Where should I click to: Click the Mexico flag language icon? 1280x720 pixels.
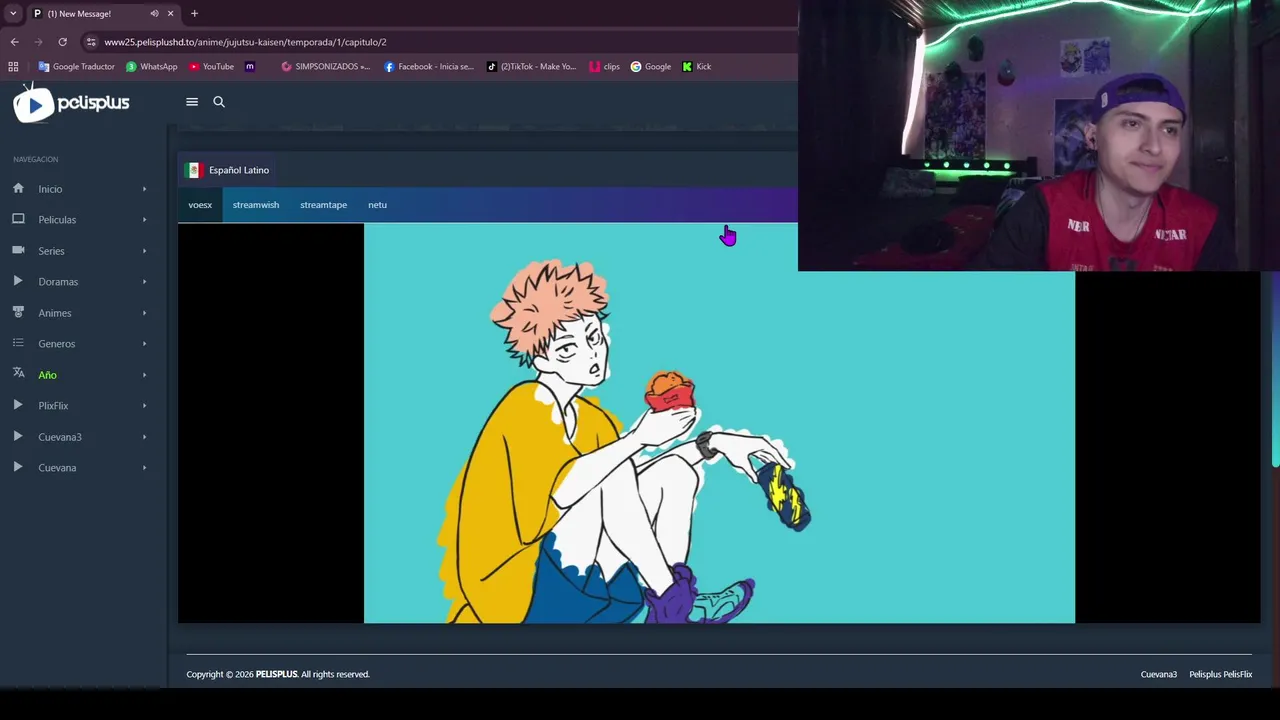tap(193, 170)
